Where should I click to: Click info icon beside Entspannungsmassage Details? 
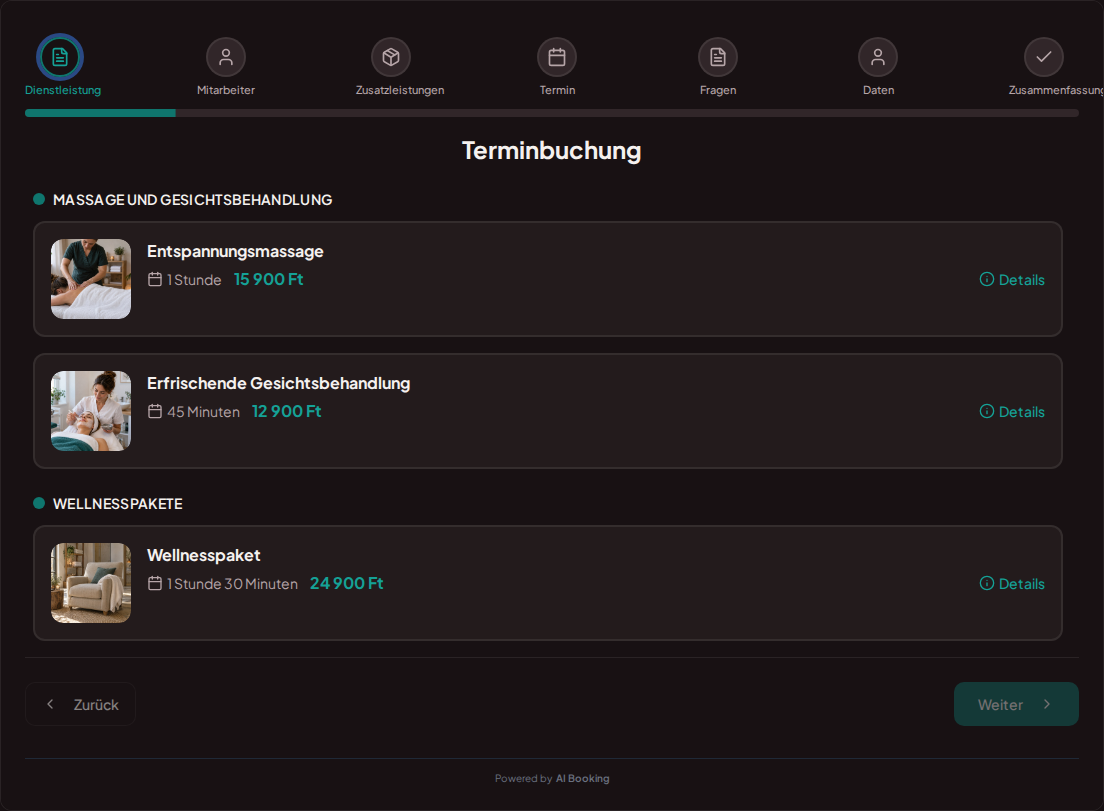coord(987,279)
